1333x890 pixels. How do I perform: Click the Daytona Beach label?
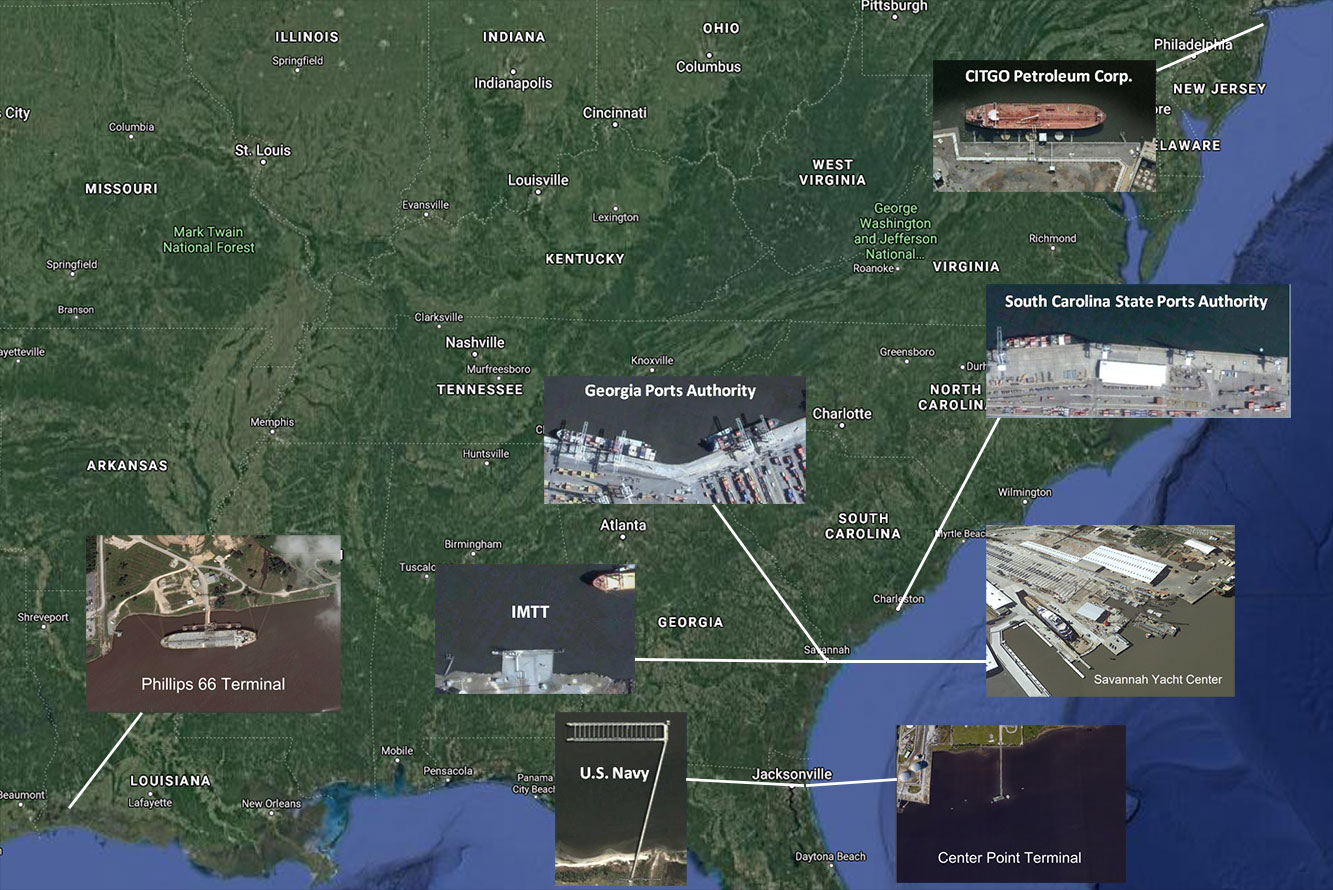click(830, 857)
